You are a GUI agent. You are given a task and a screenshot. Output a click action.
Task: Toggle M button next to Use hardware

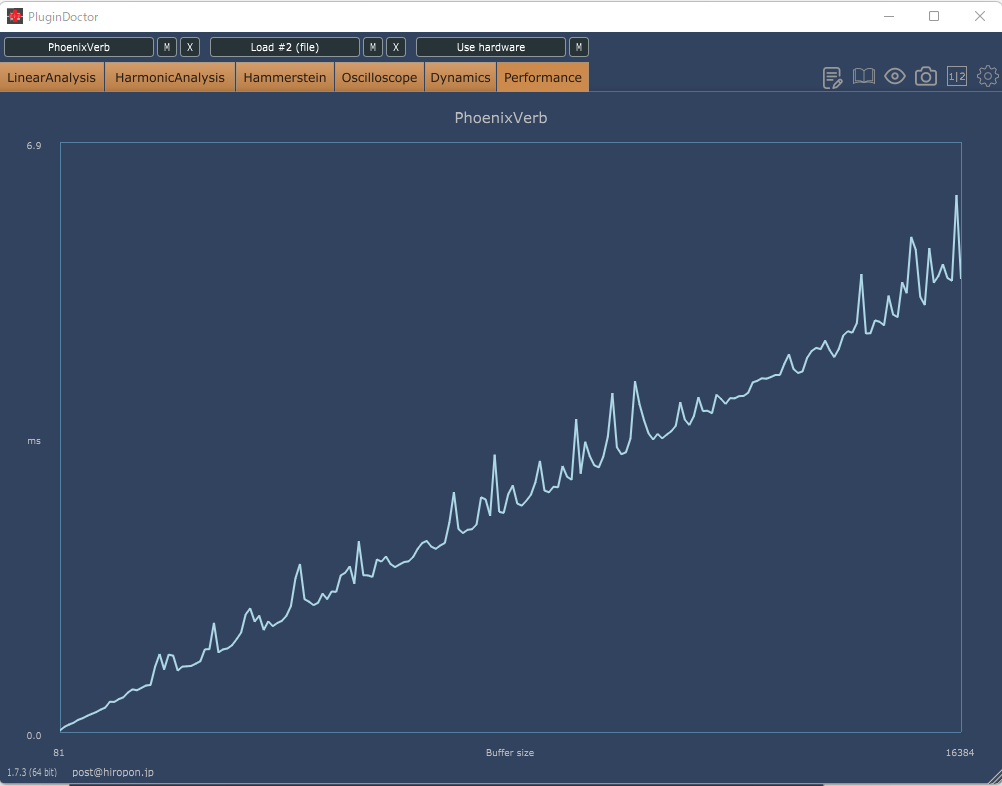tap(578, 47)
